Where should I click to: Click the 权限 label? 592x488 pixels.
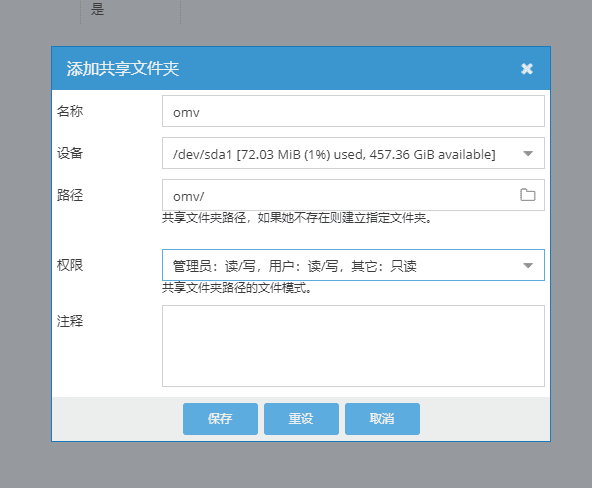coord(70,265)
